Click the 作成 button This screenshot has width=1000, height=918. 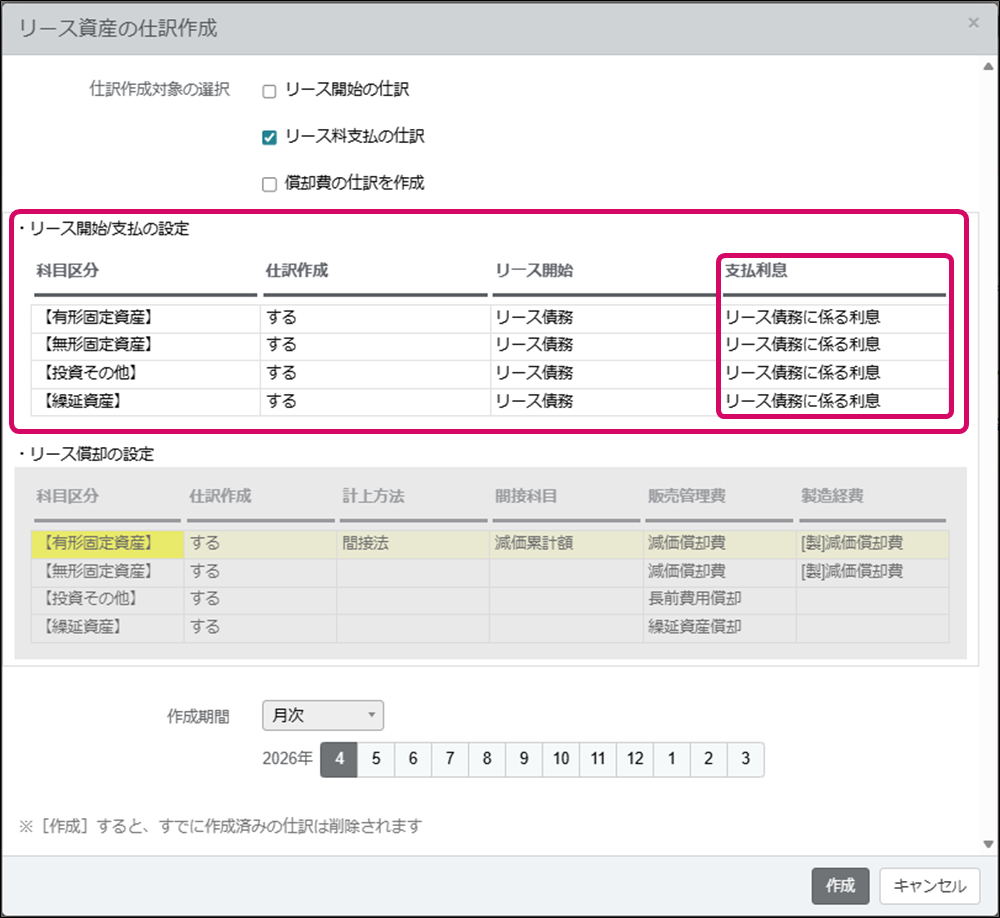[x=840, y=885]
